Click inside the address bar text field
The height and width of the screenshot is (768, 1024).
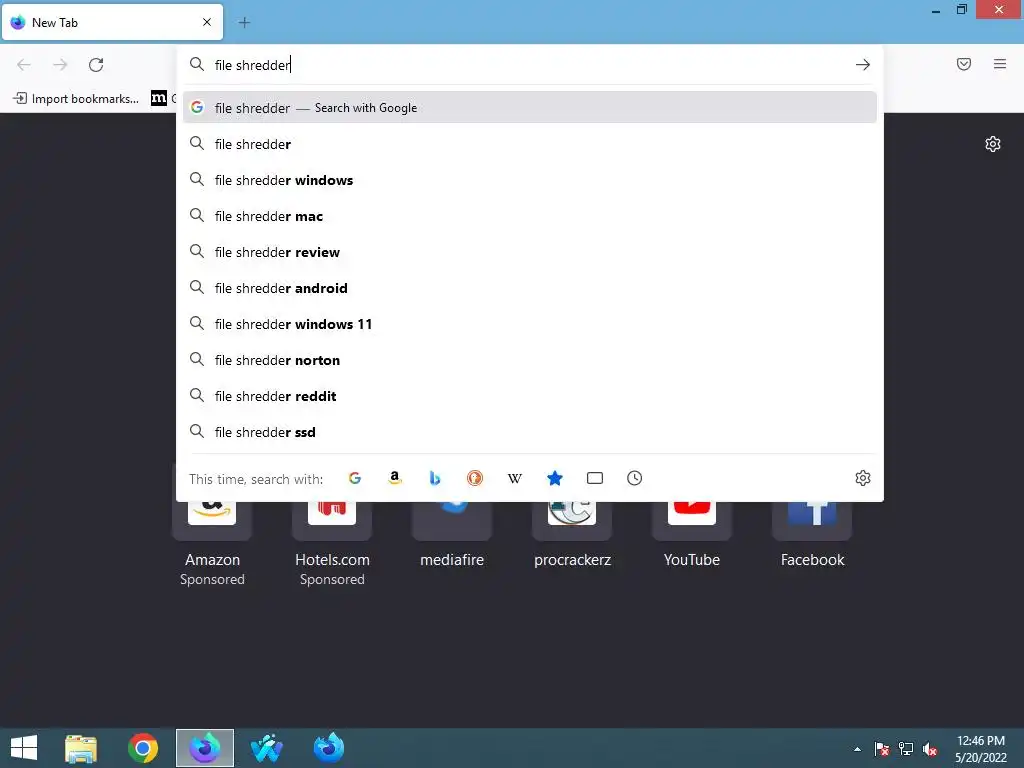coord(529,65)
